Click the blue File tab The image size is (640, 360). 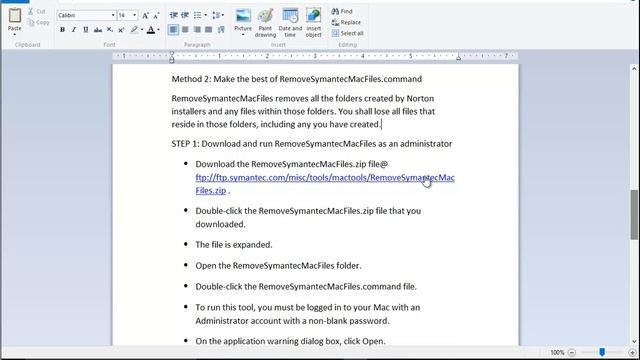[x=15, y=1]
